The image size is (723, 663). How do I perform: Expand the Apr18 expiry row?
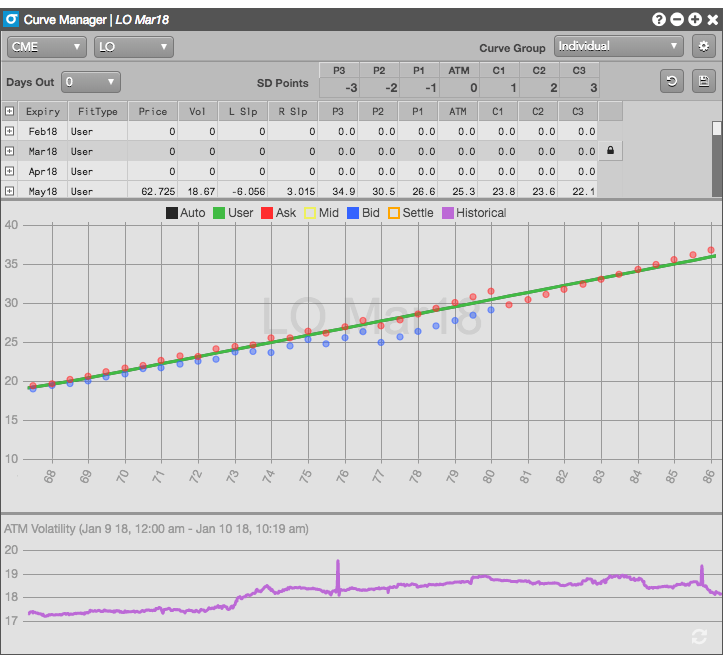(x=9, y=171)
